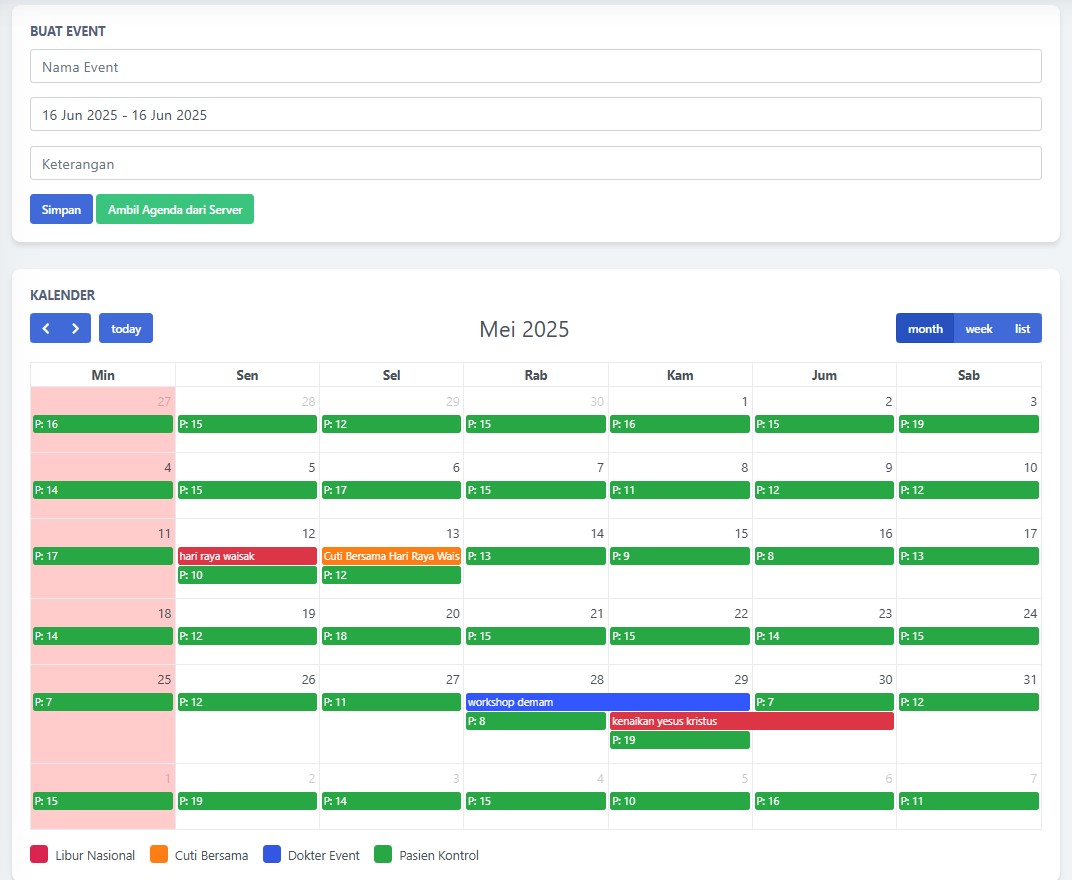The width and height of the screenshot is (1072, 880).
Task: Select the kenaikan yesus kristus event
Action: 751,721
